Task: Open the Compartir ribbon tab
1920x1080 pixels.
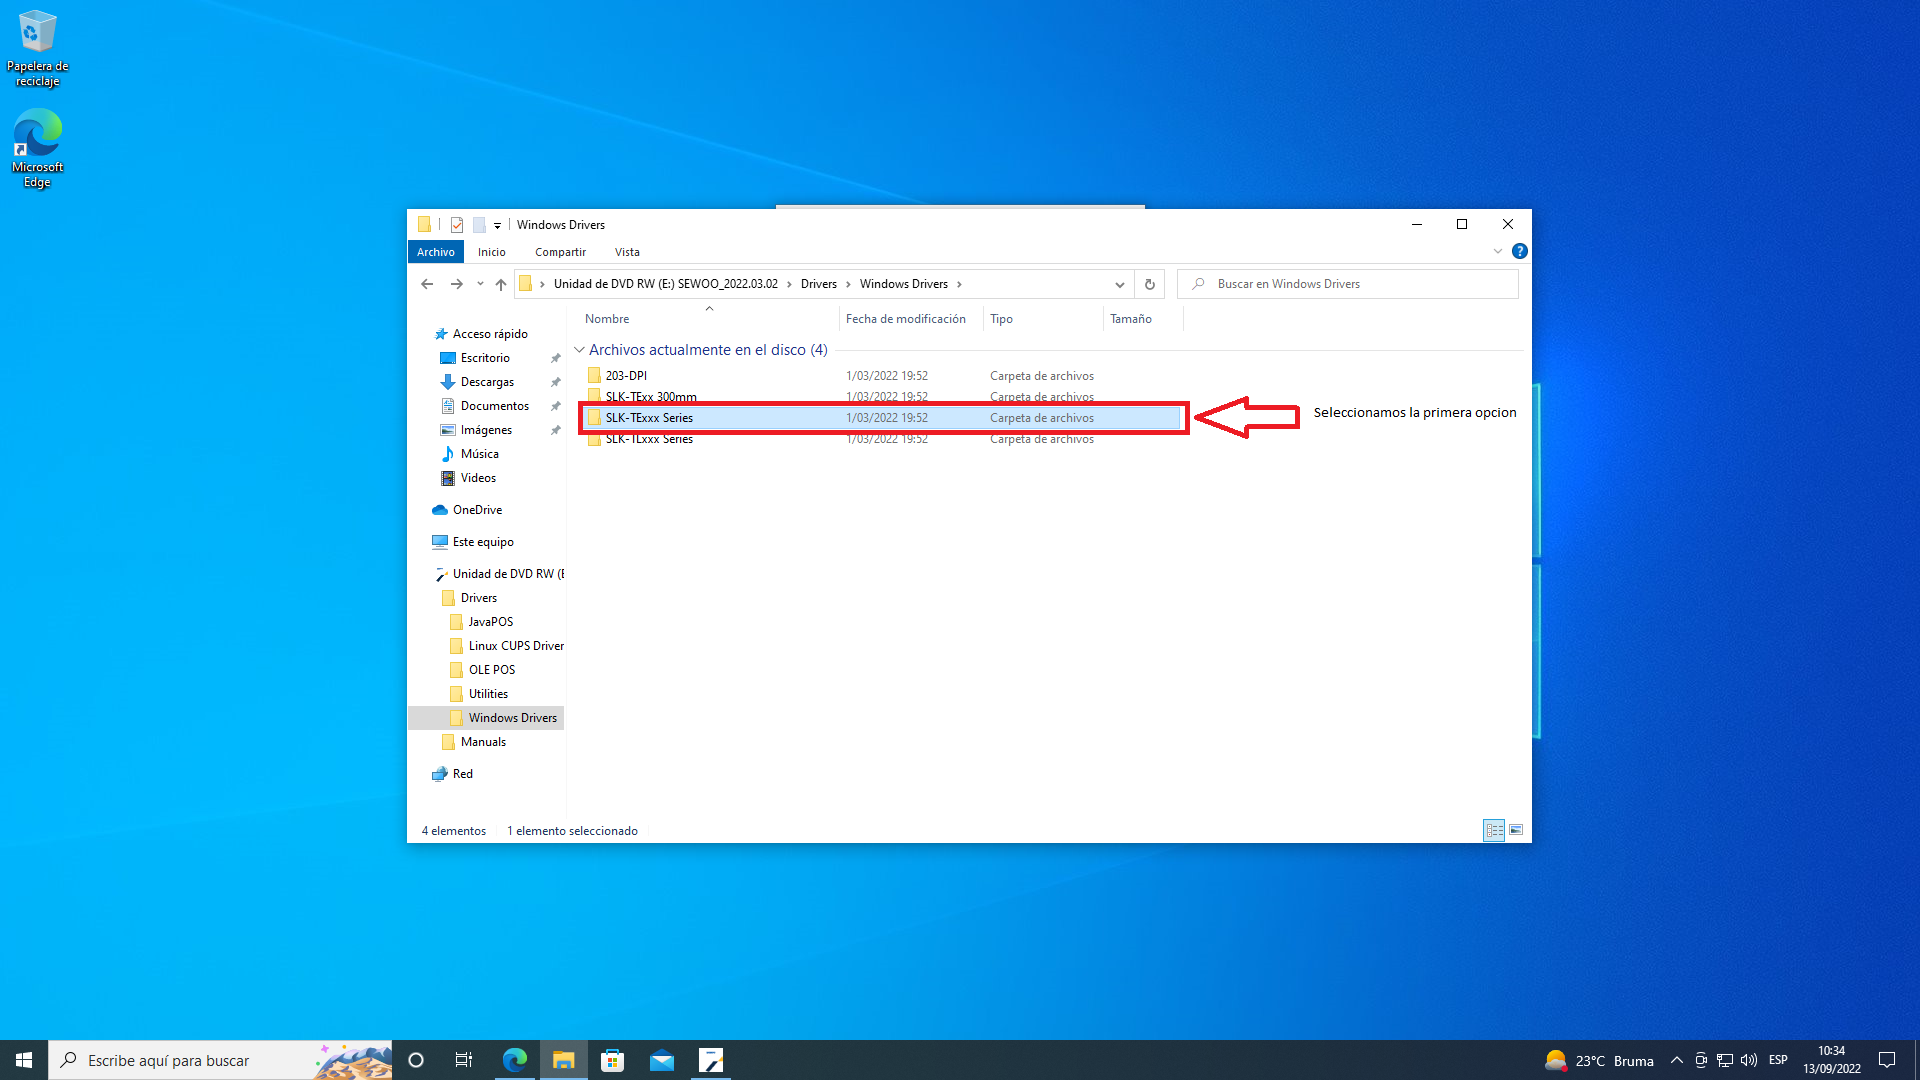Action: [x=560, y=252]
